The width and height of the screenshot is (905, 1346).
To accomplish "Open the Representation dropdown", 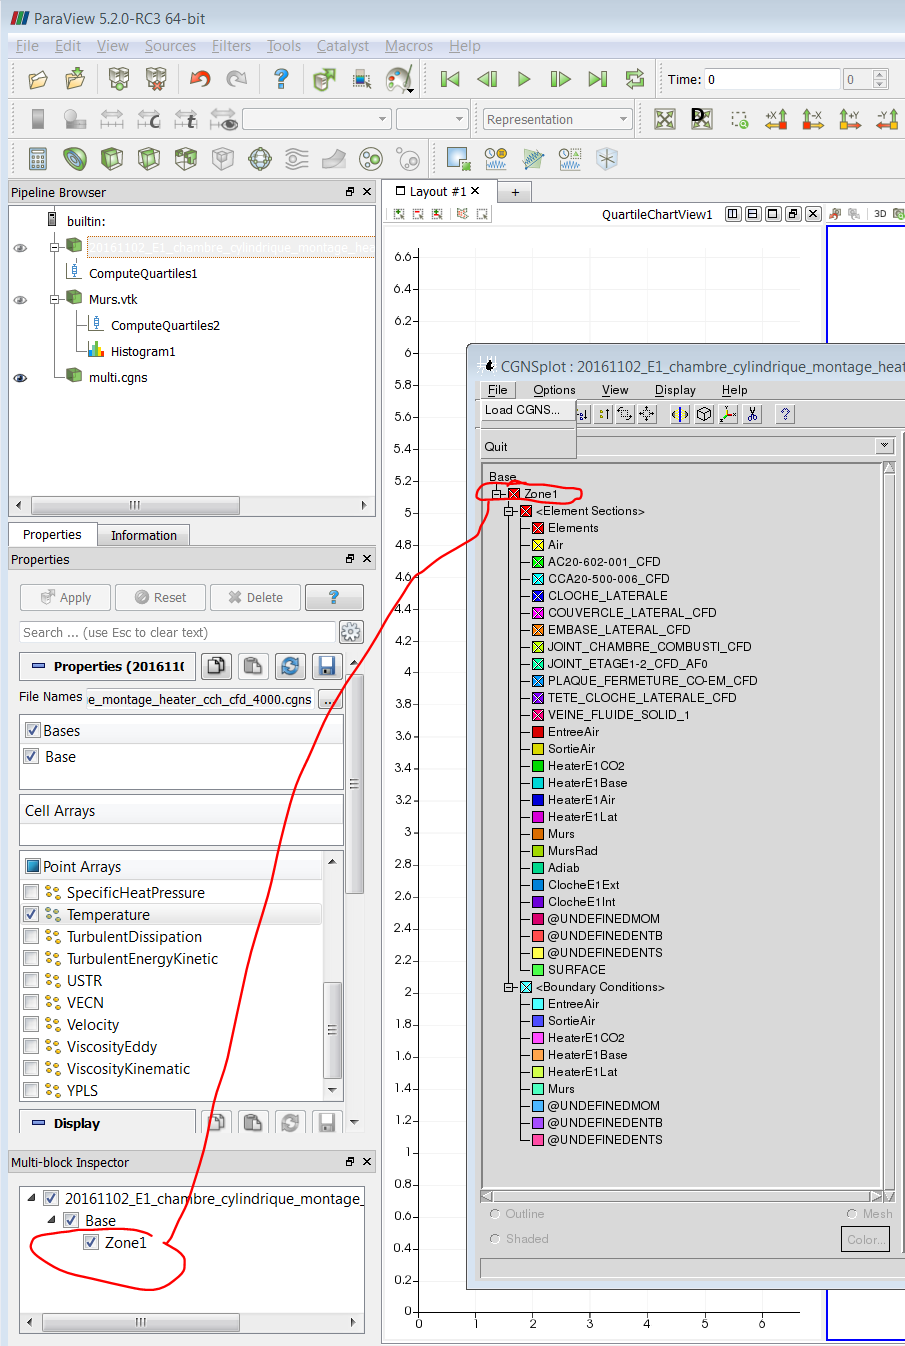I will point(558,119).
